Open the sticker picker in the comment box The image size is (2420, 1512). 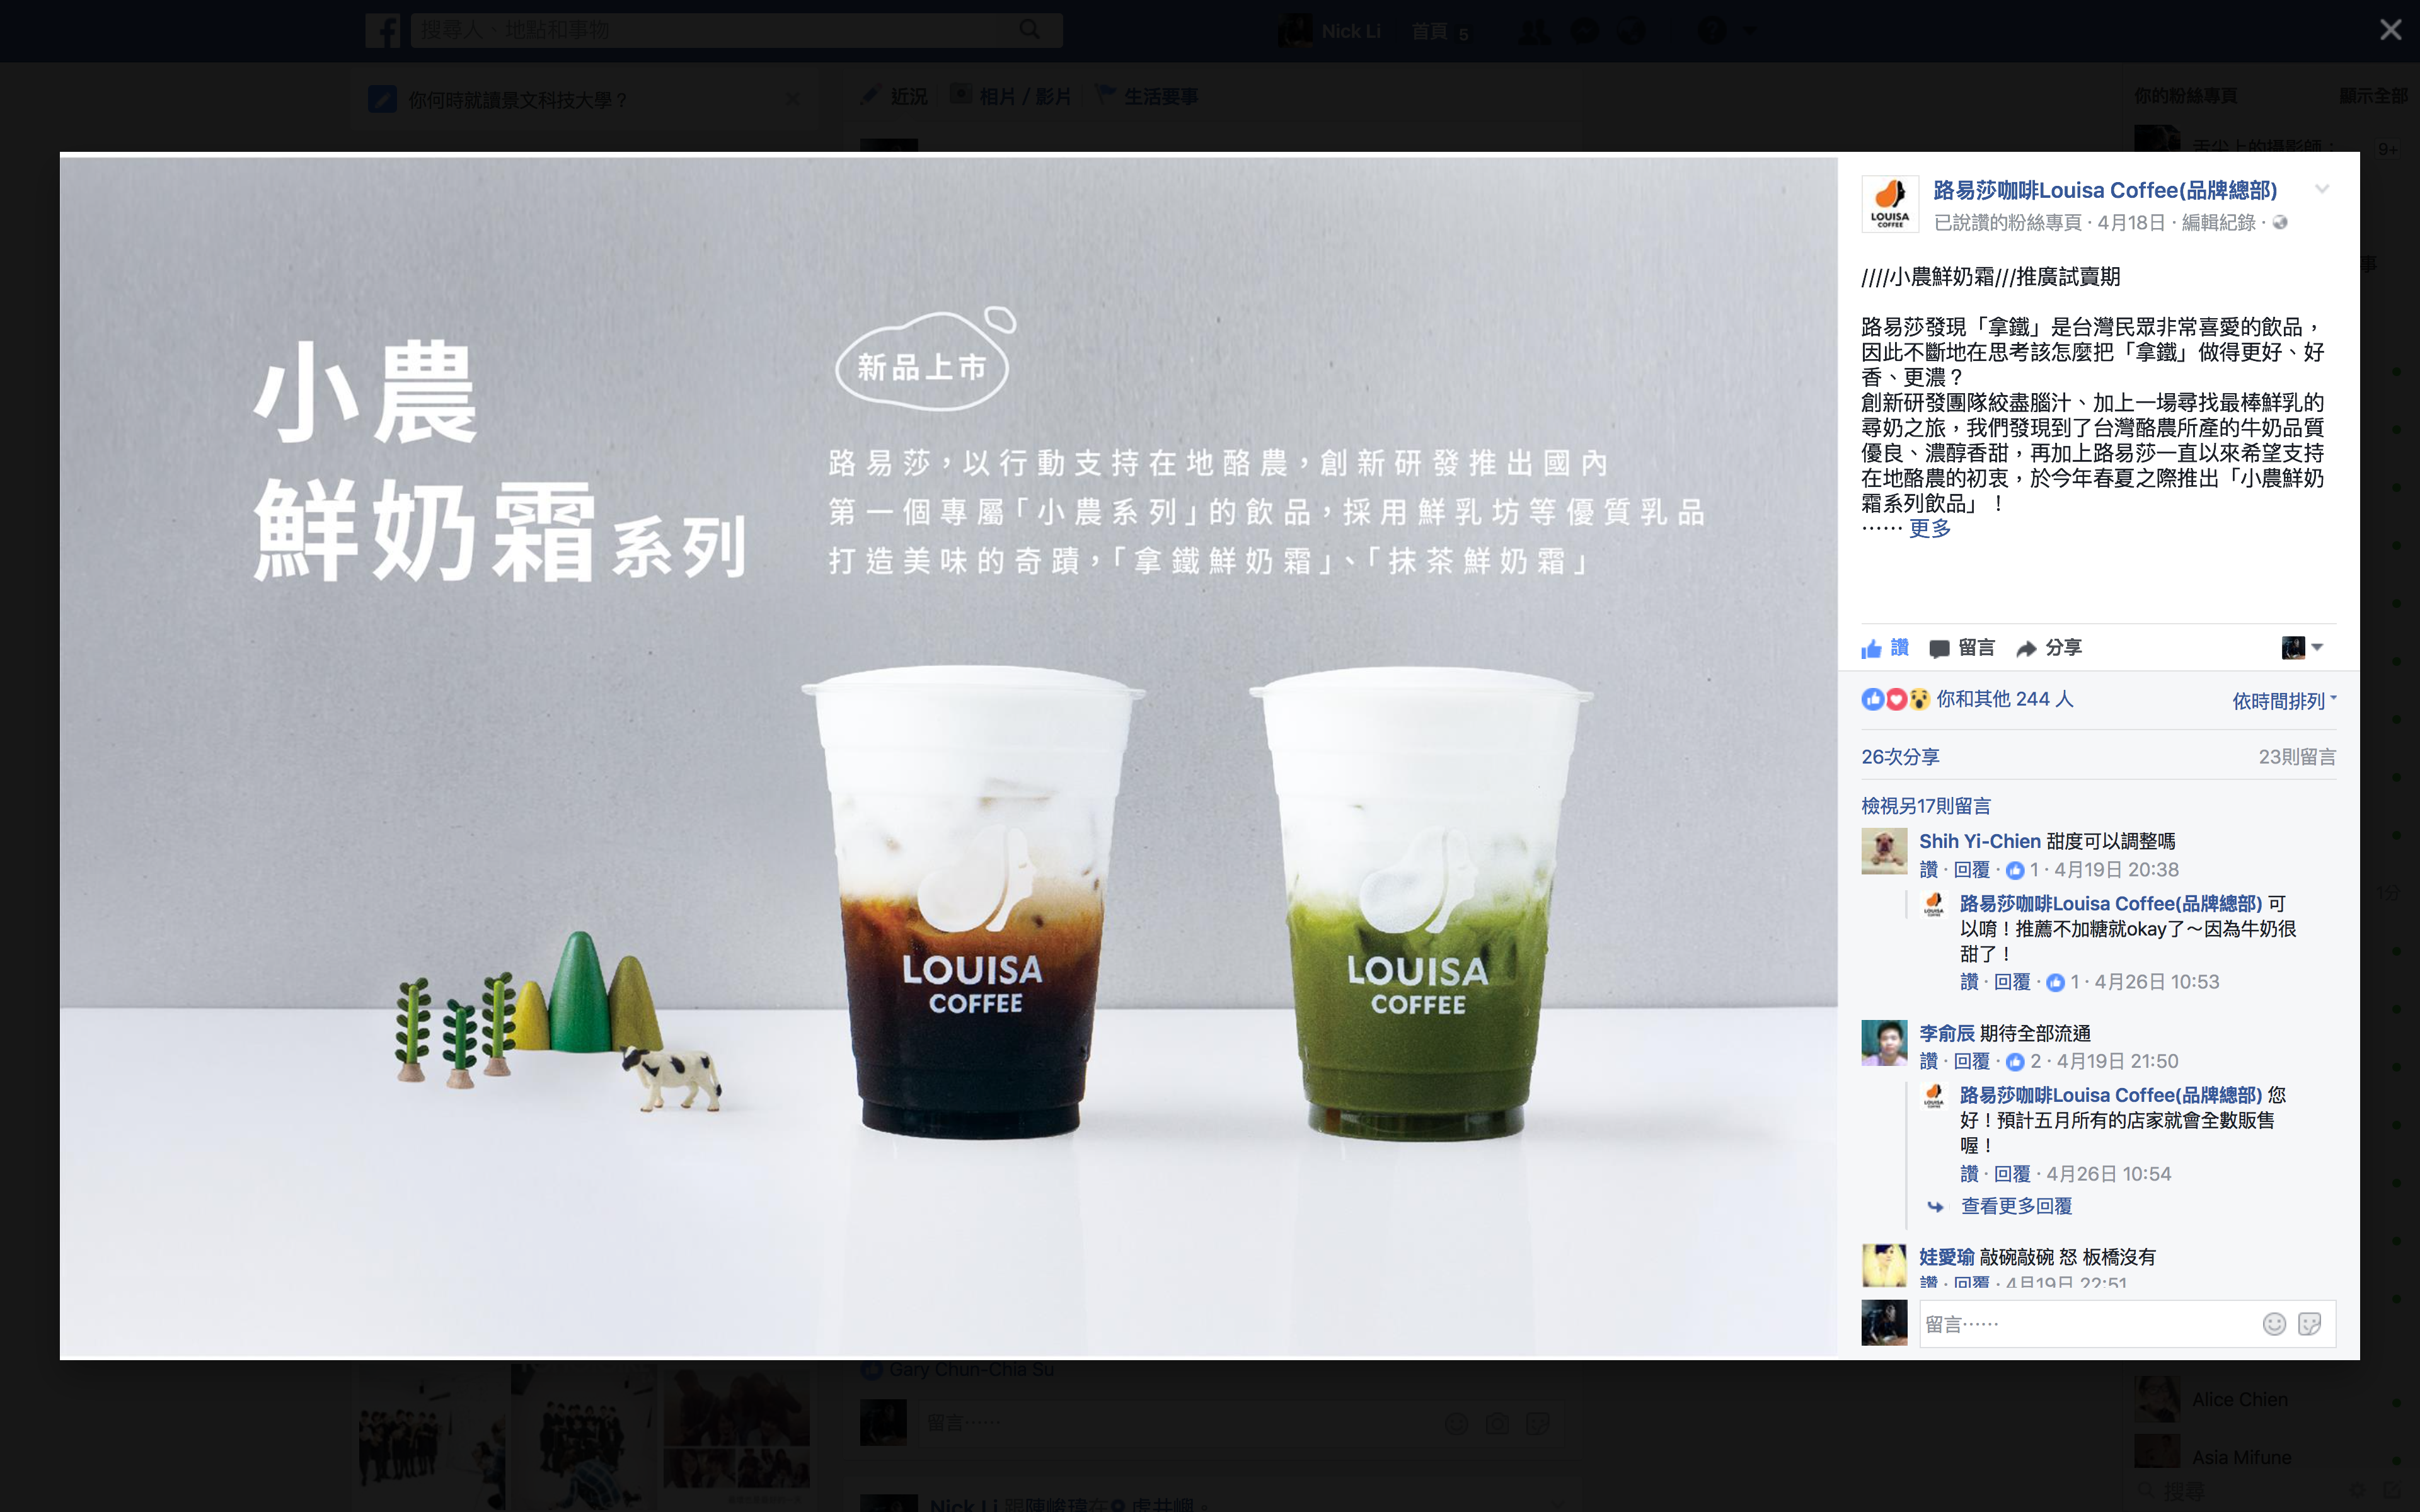click(2310, 1324)
